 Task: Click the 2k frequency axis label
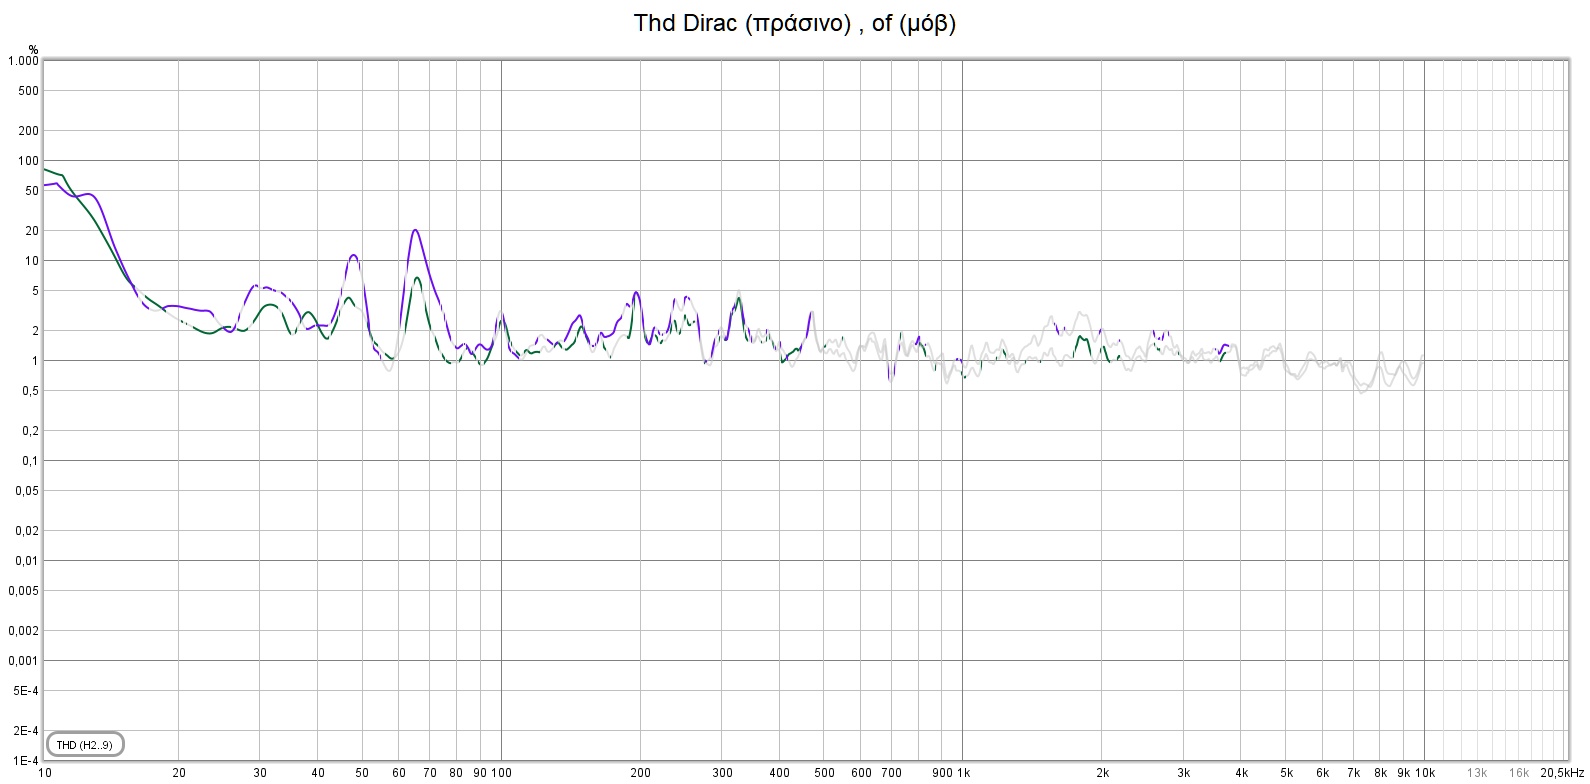pyautogui.click(x=1102, y=773)
